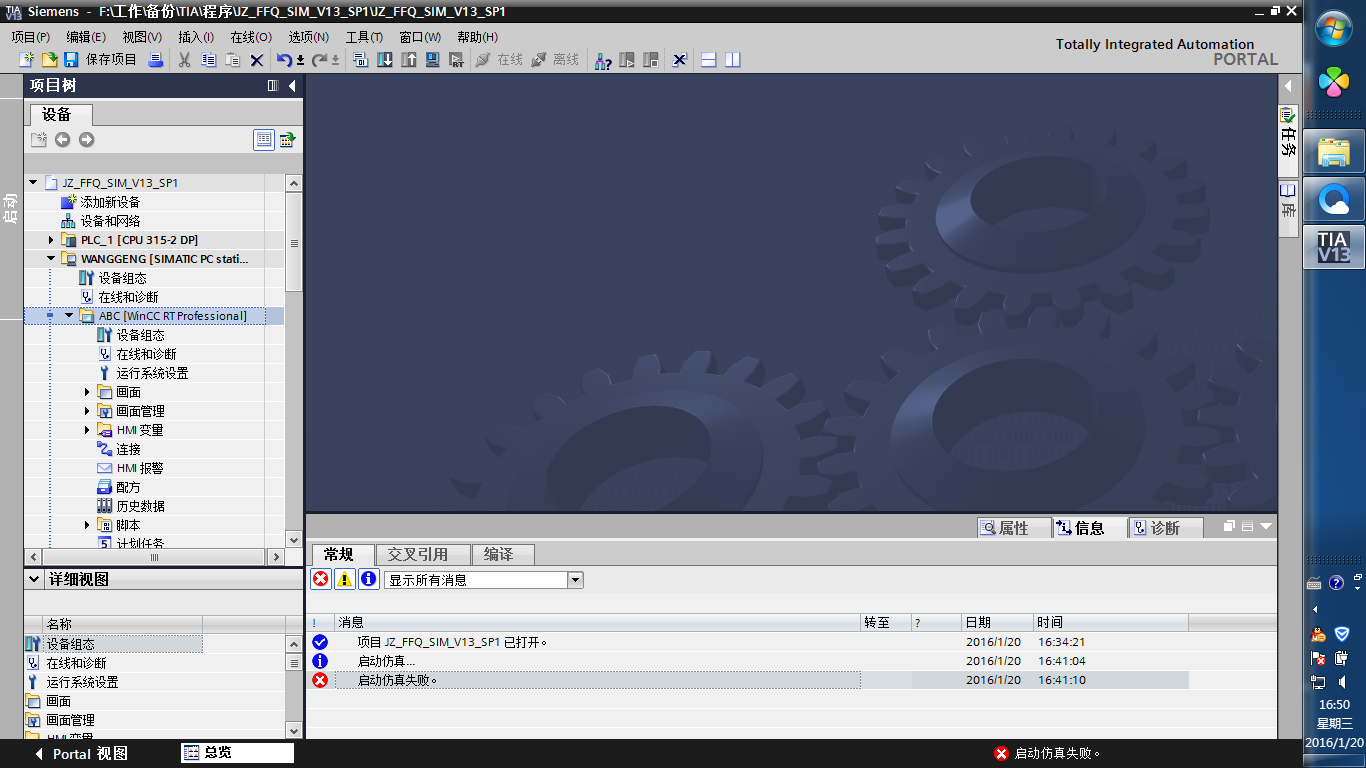Click the download to device icon
Image resolution: width=1366 pixels, height=768 pixels.
coord(385,60)
